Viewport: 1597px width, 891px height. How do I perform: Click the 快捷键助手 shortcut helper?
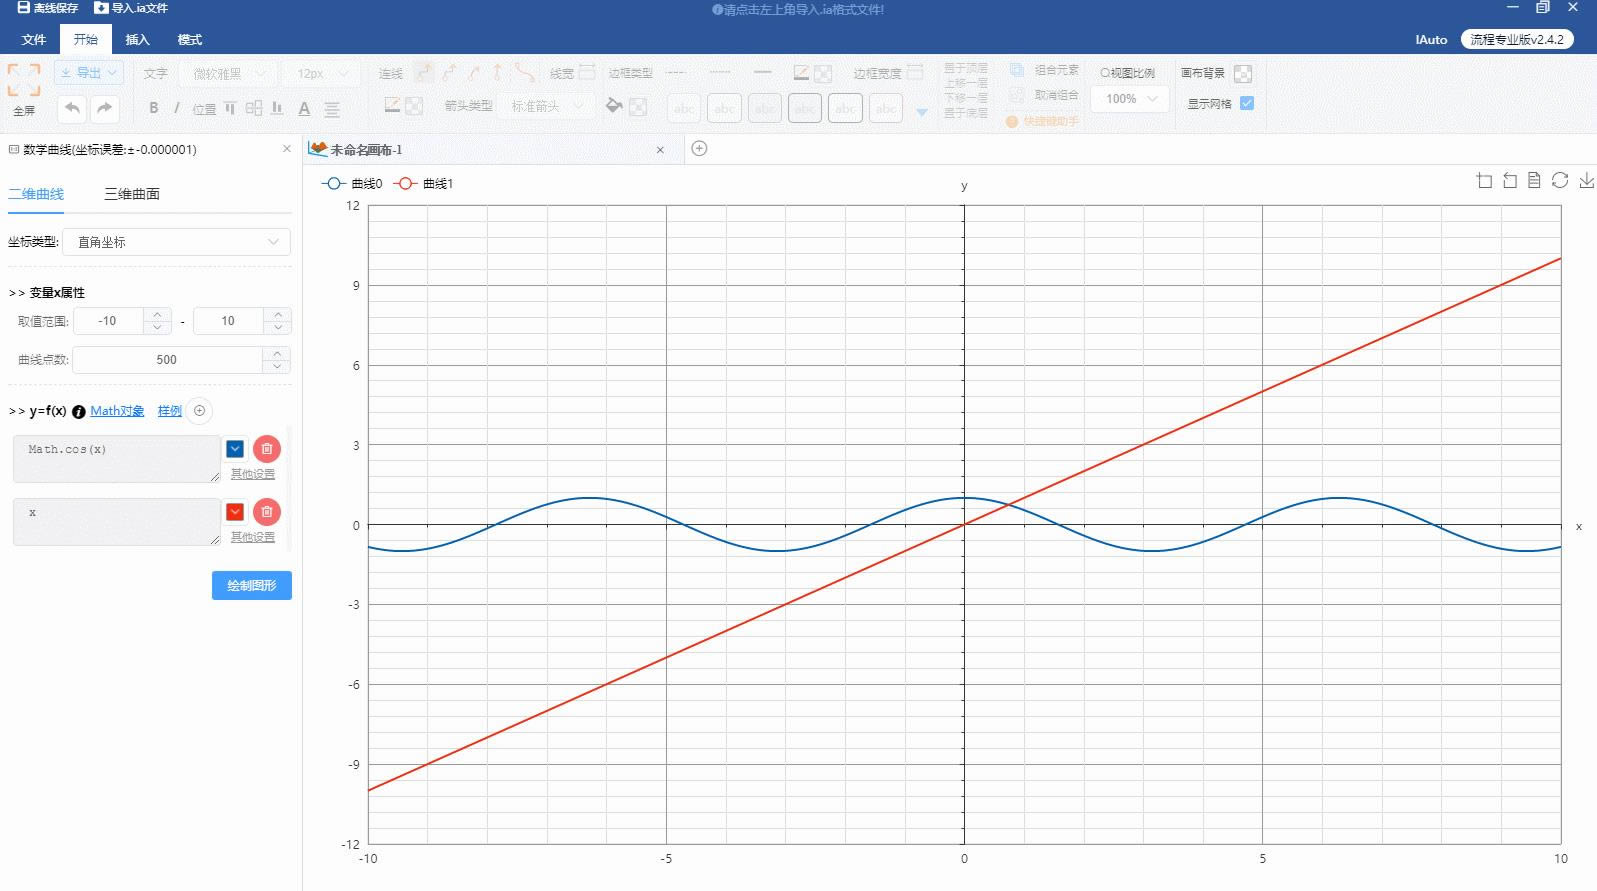1043,121
